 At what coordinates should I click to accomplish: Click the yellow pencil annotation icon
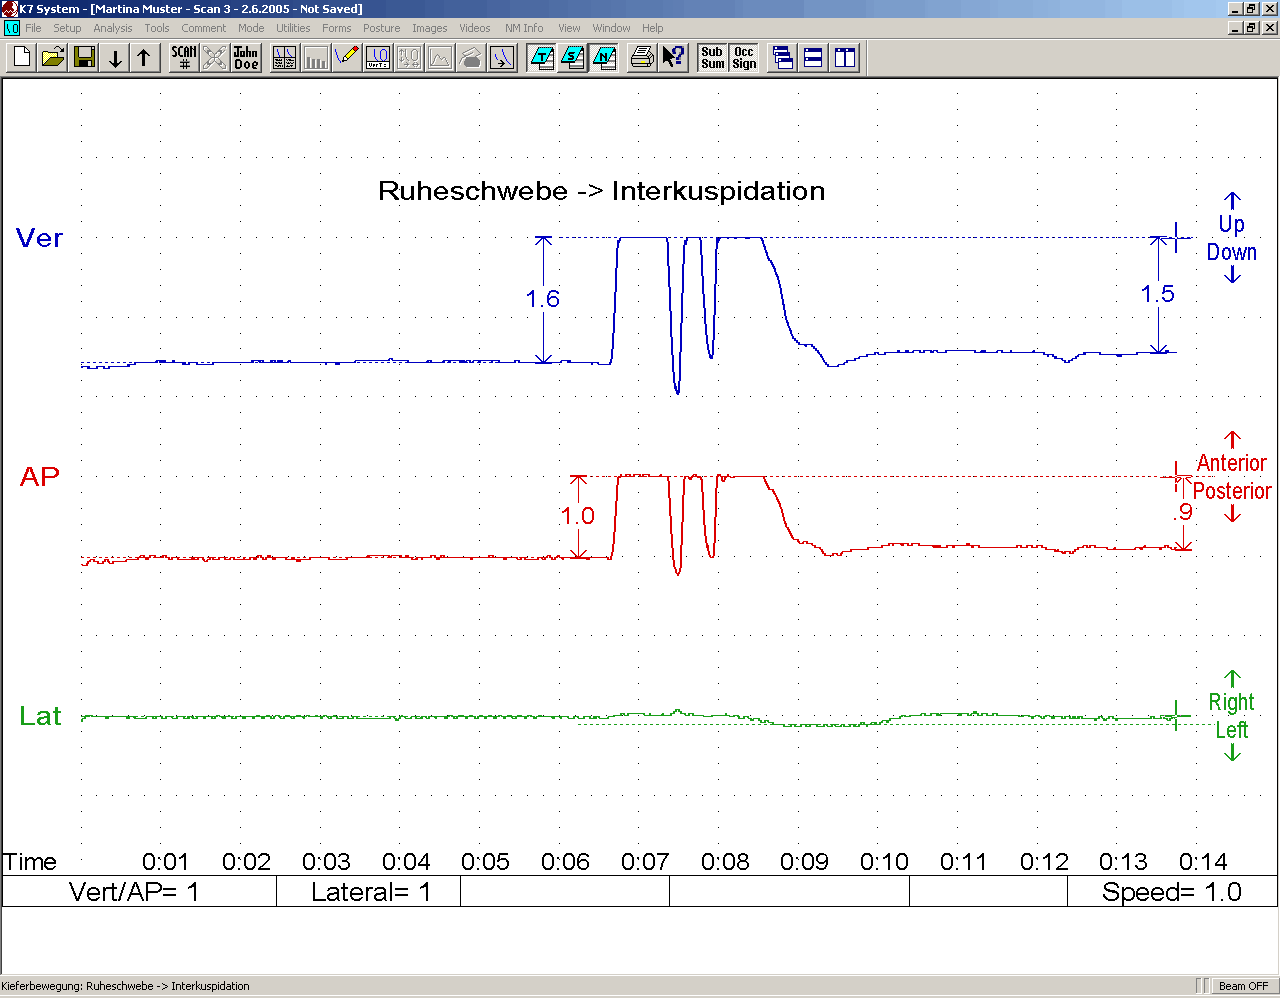[346, 58]
